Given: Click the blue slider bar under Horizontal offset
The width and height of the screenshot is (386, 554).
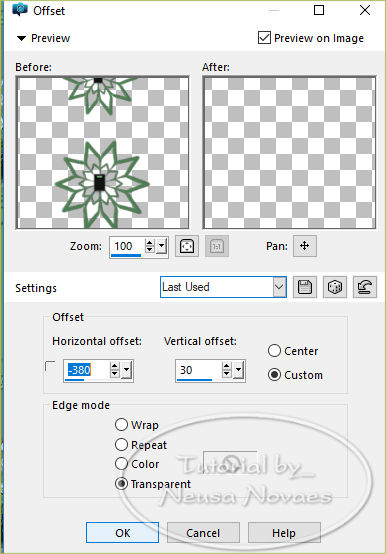Looking at the screenshot, I should click(75, 380).
